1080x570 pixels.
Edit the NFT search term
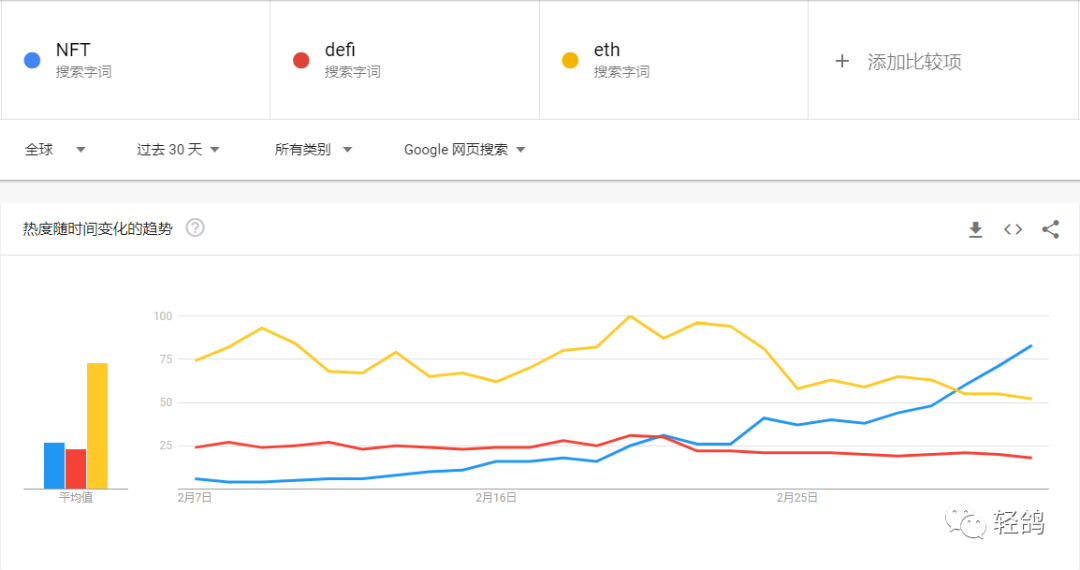(x=73, y=50)
